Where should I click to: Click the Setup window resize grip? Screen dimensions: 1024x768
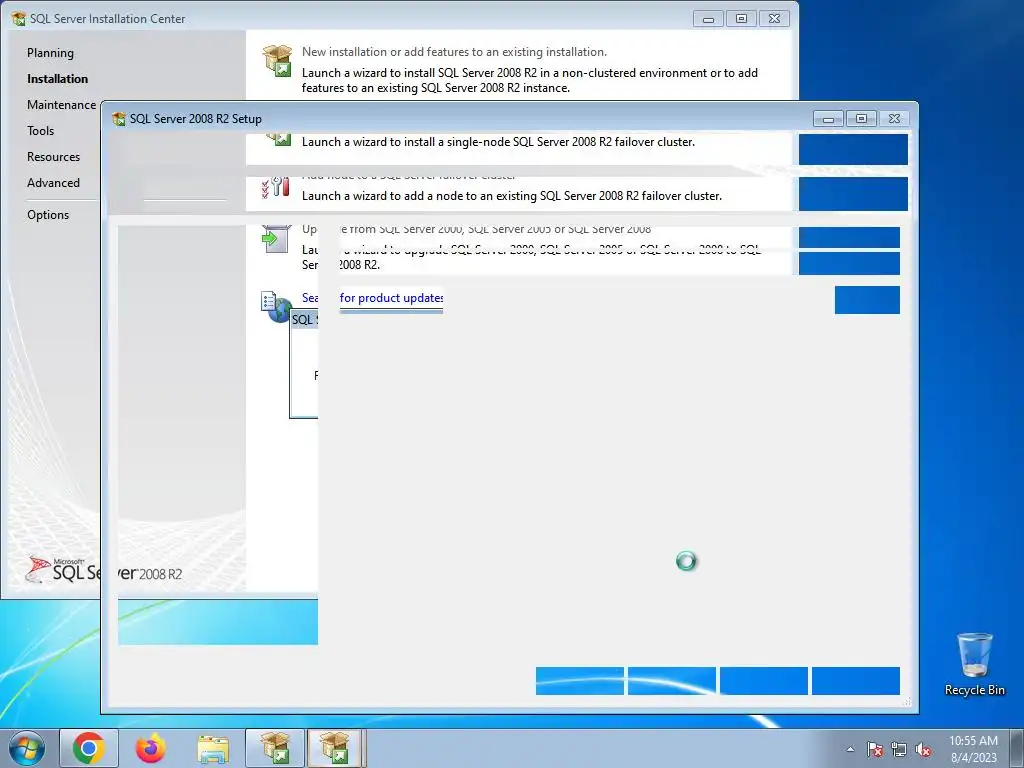click(906, 702)
